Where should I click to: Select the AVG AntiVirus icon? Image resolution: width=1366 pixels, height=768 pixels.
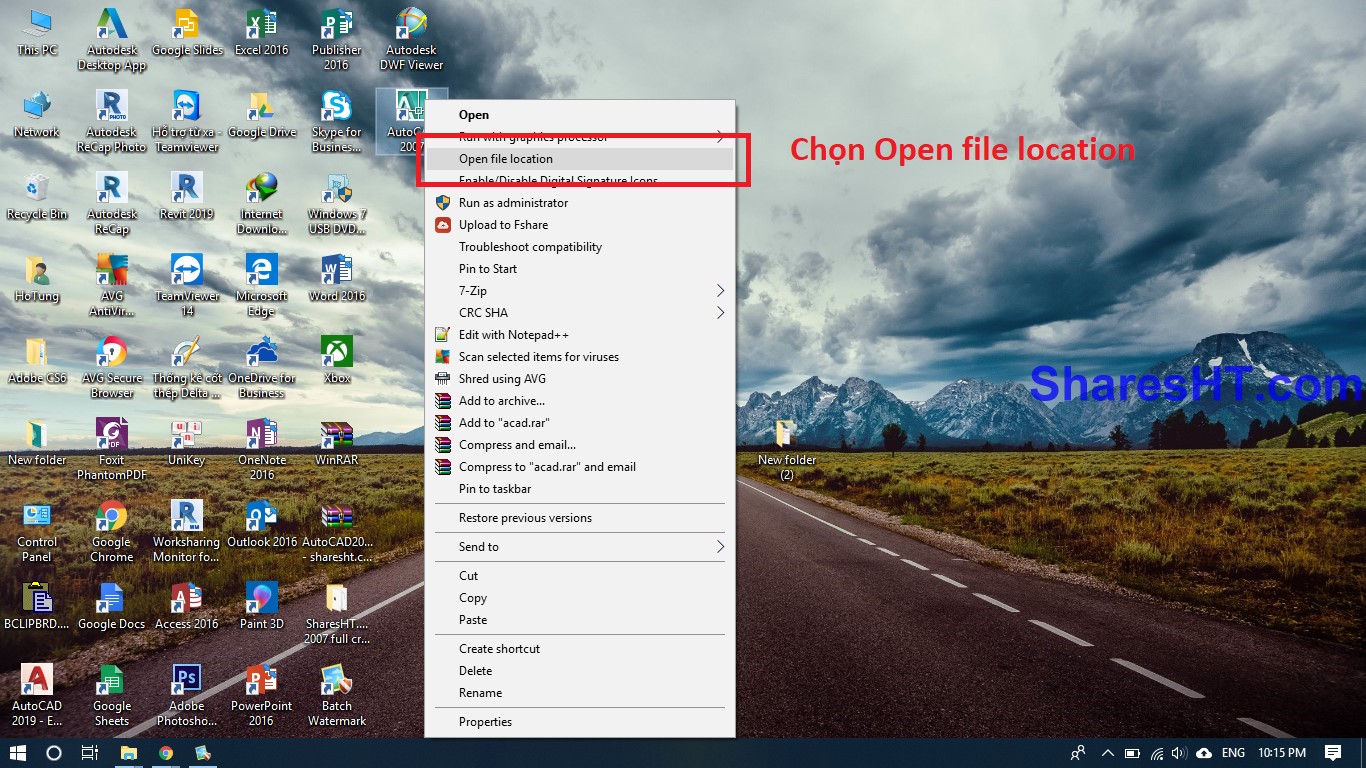click(x=112, y=286)
